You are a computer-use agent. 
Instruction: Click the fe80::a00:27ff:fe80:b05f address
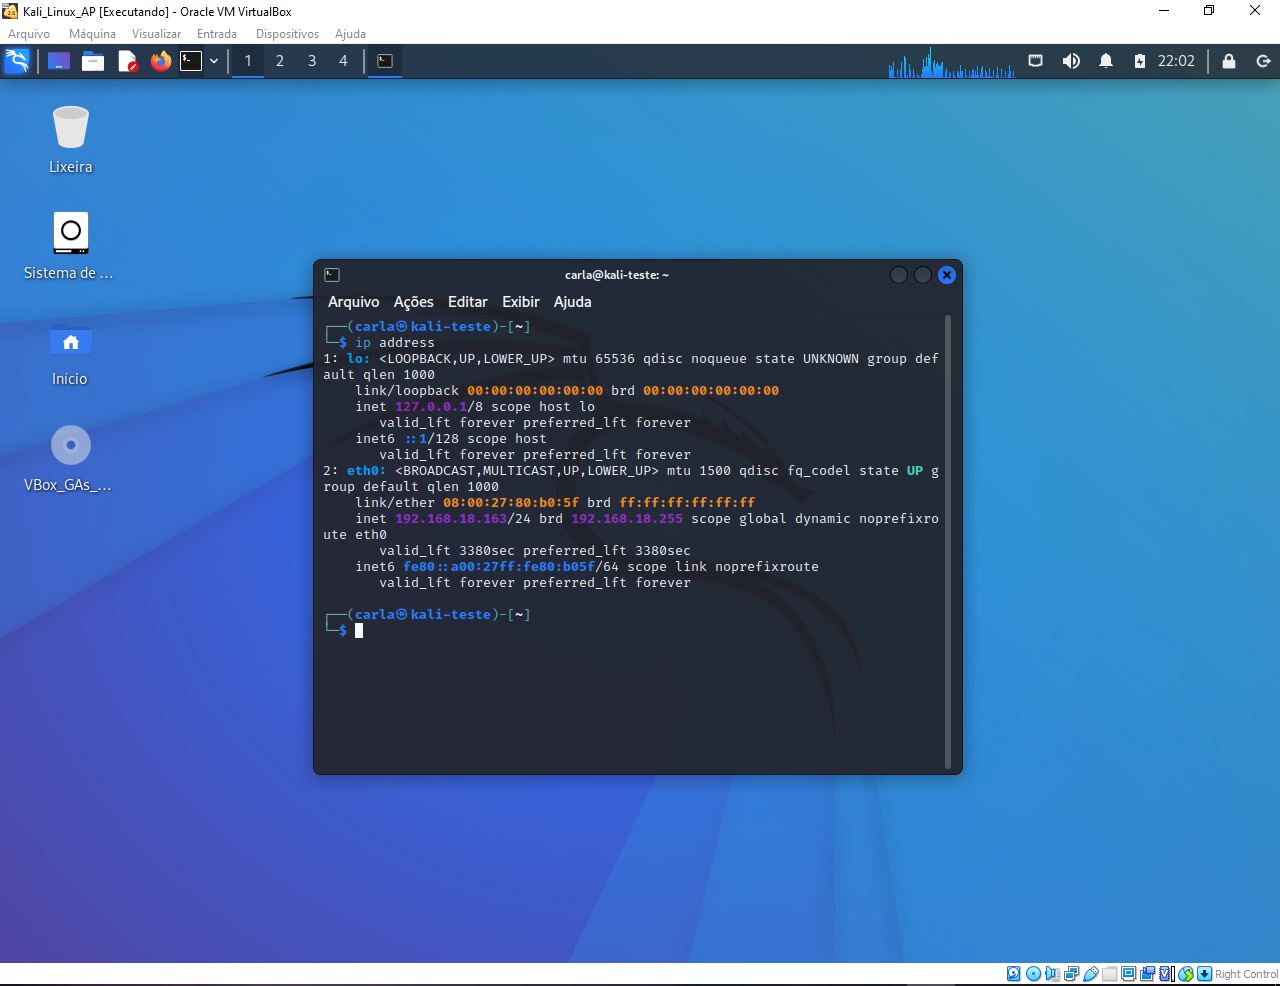(x=499, y=567)
